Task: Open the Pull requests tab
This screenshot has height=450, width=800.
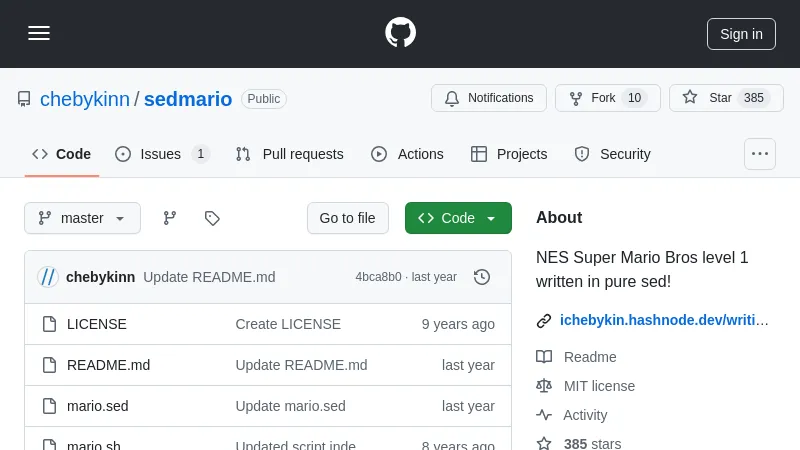Action: click(x=290, y=154)
